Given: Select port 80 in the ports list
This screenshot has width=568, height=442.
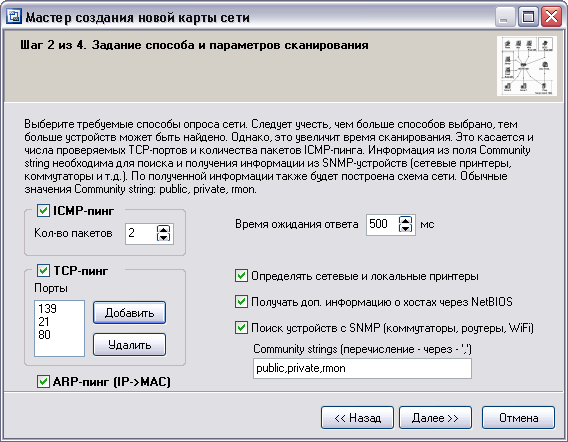Looking at the screenshot, I should [x=44, y=335].
